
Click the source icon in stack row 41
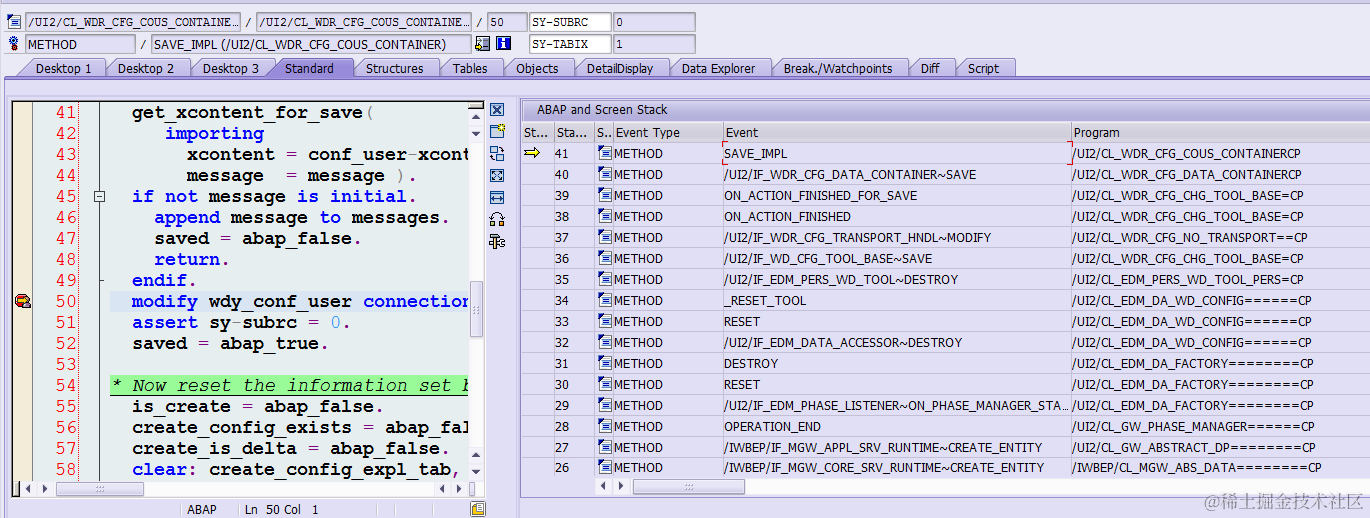pos(604,153)
